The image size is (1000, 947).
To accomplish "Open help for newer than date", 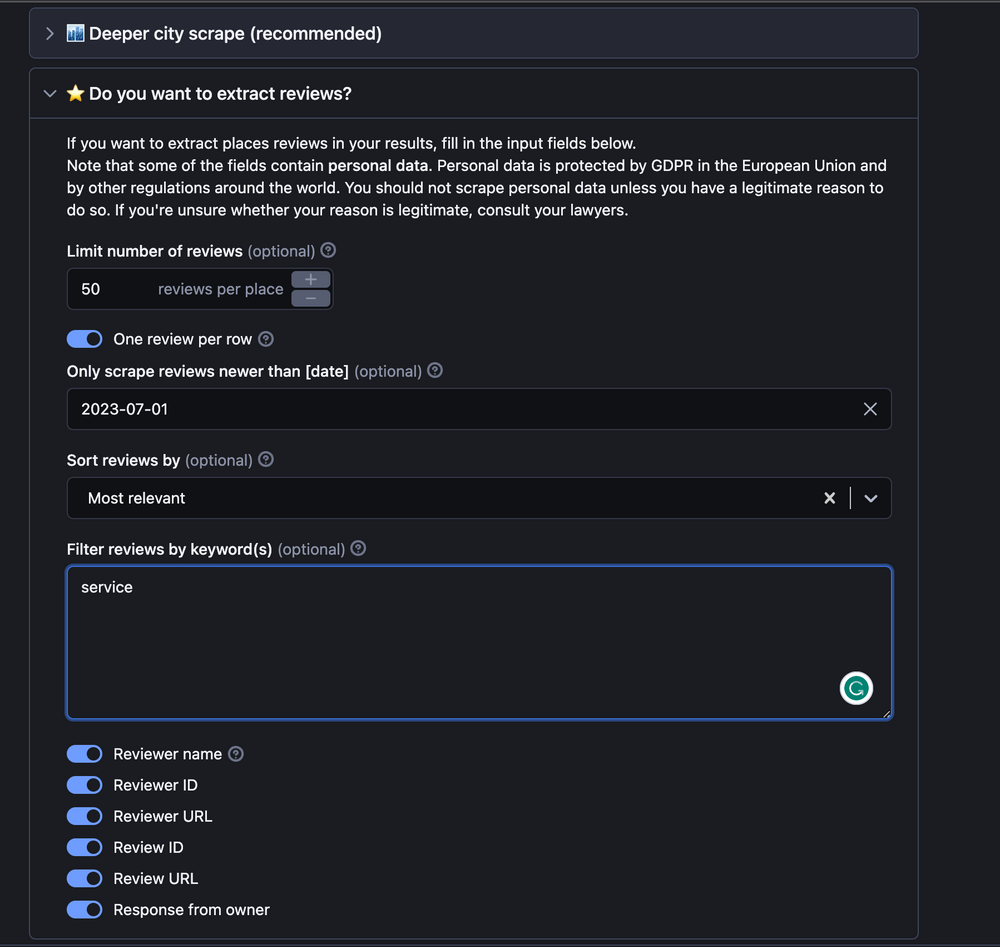I will coord(435,371).
